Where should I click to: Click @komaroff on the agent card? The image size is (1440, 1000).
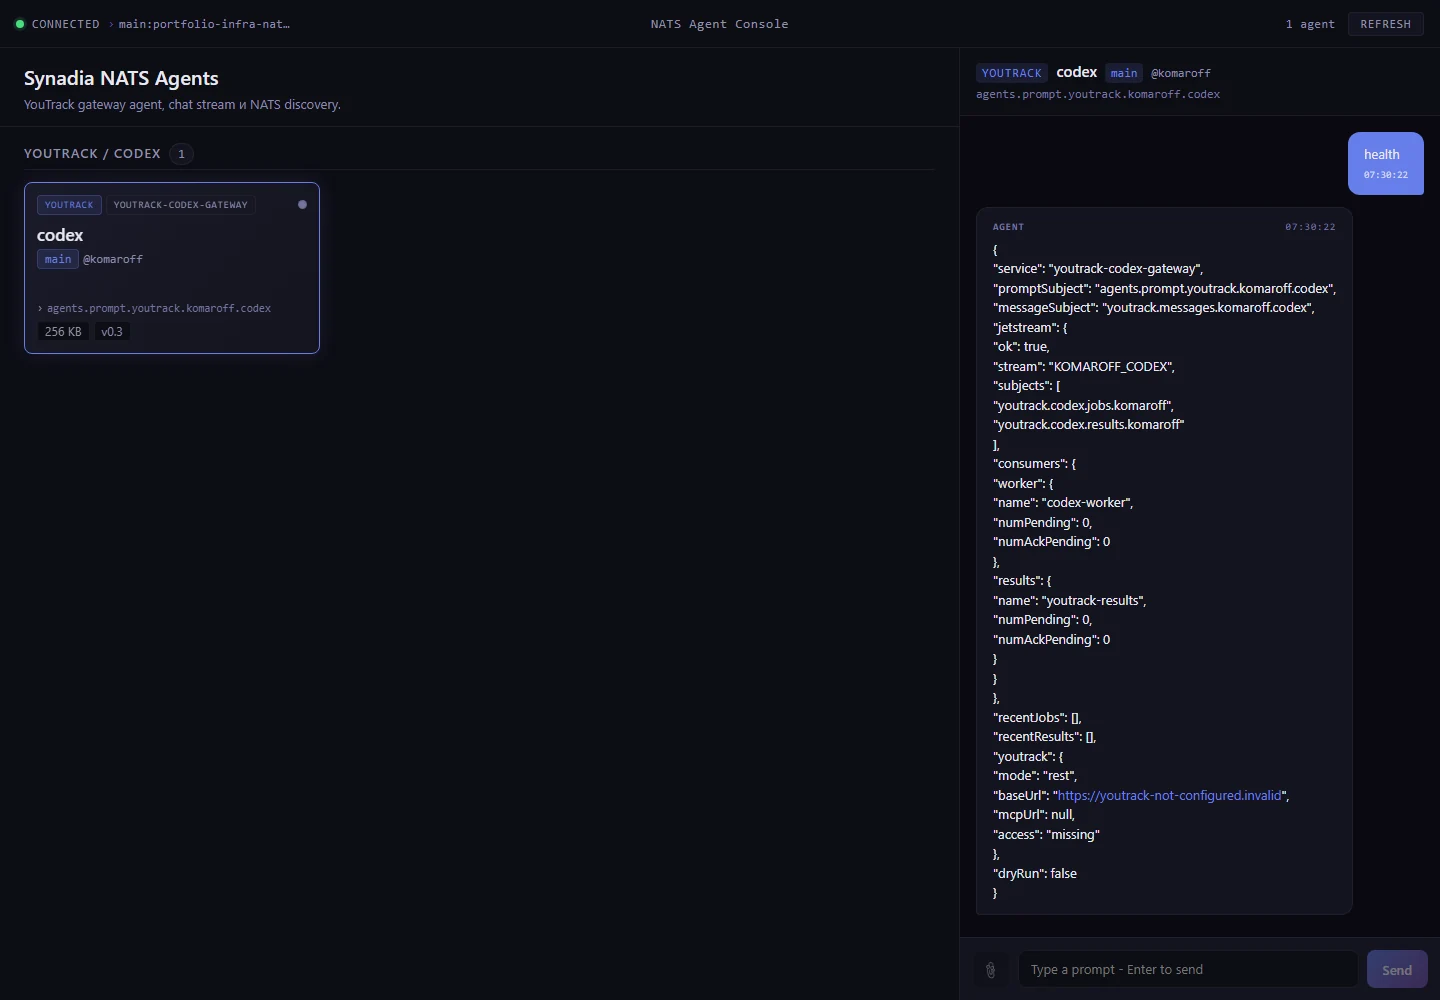(113, 260)
